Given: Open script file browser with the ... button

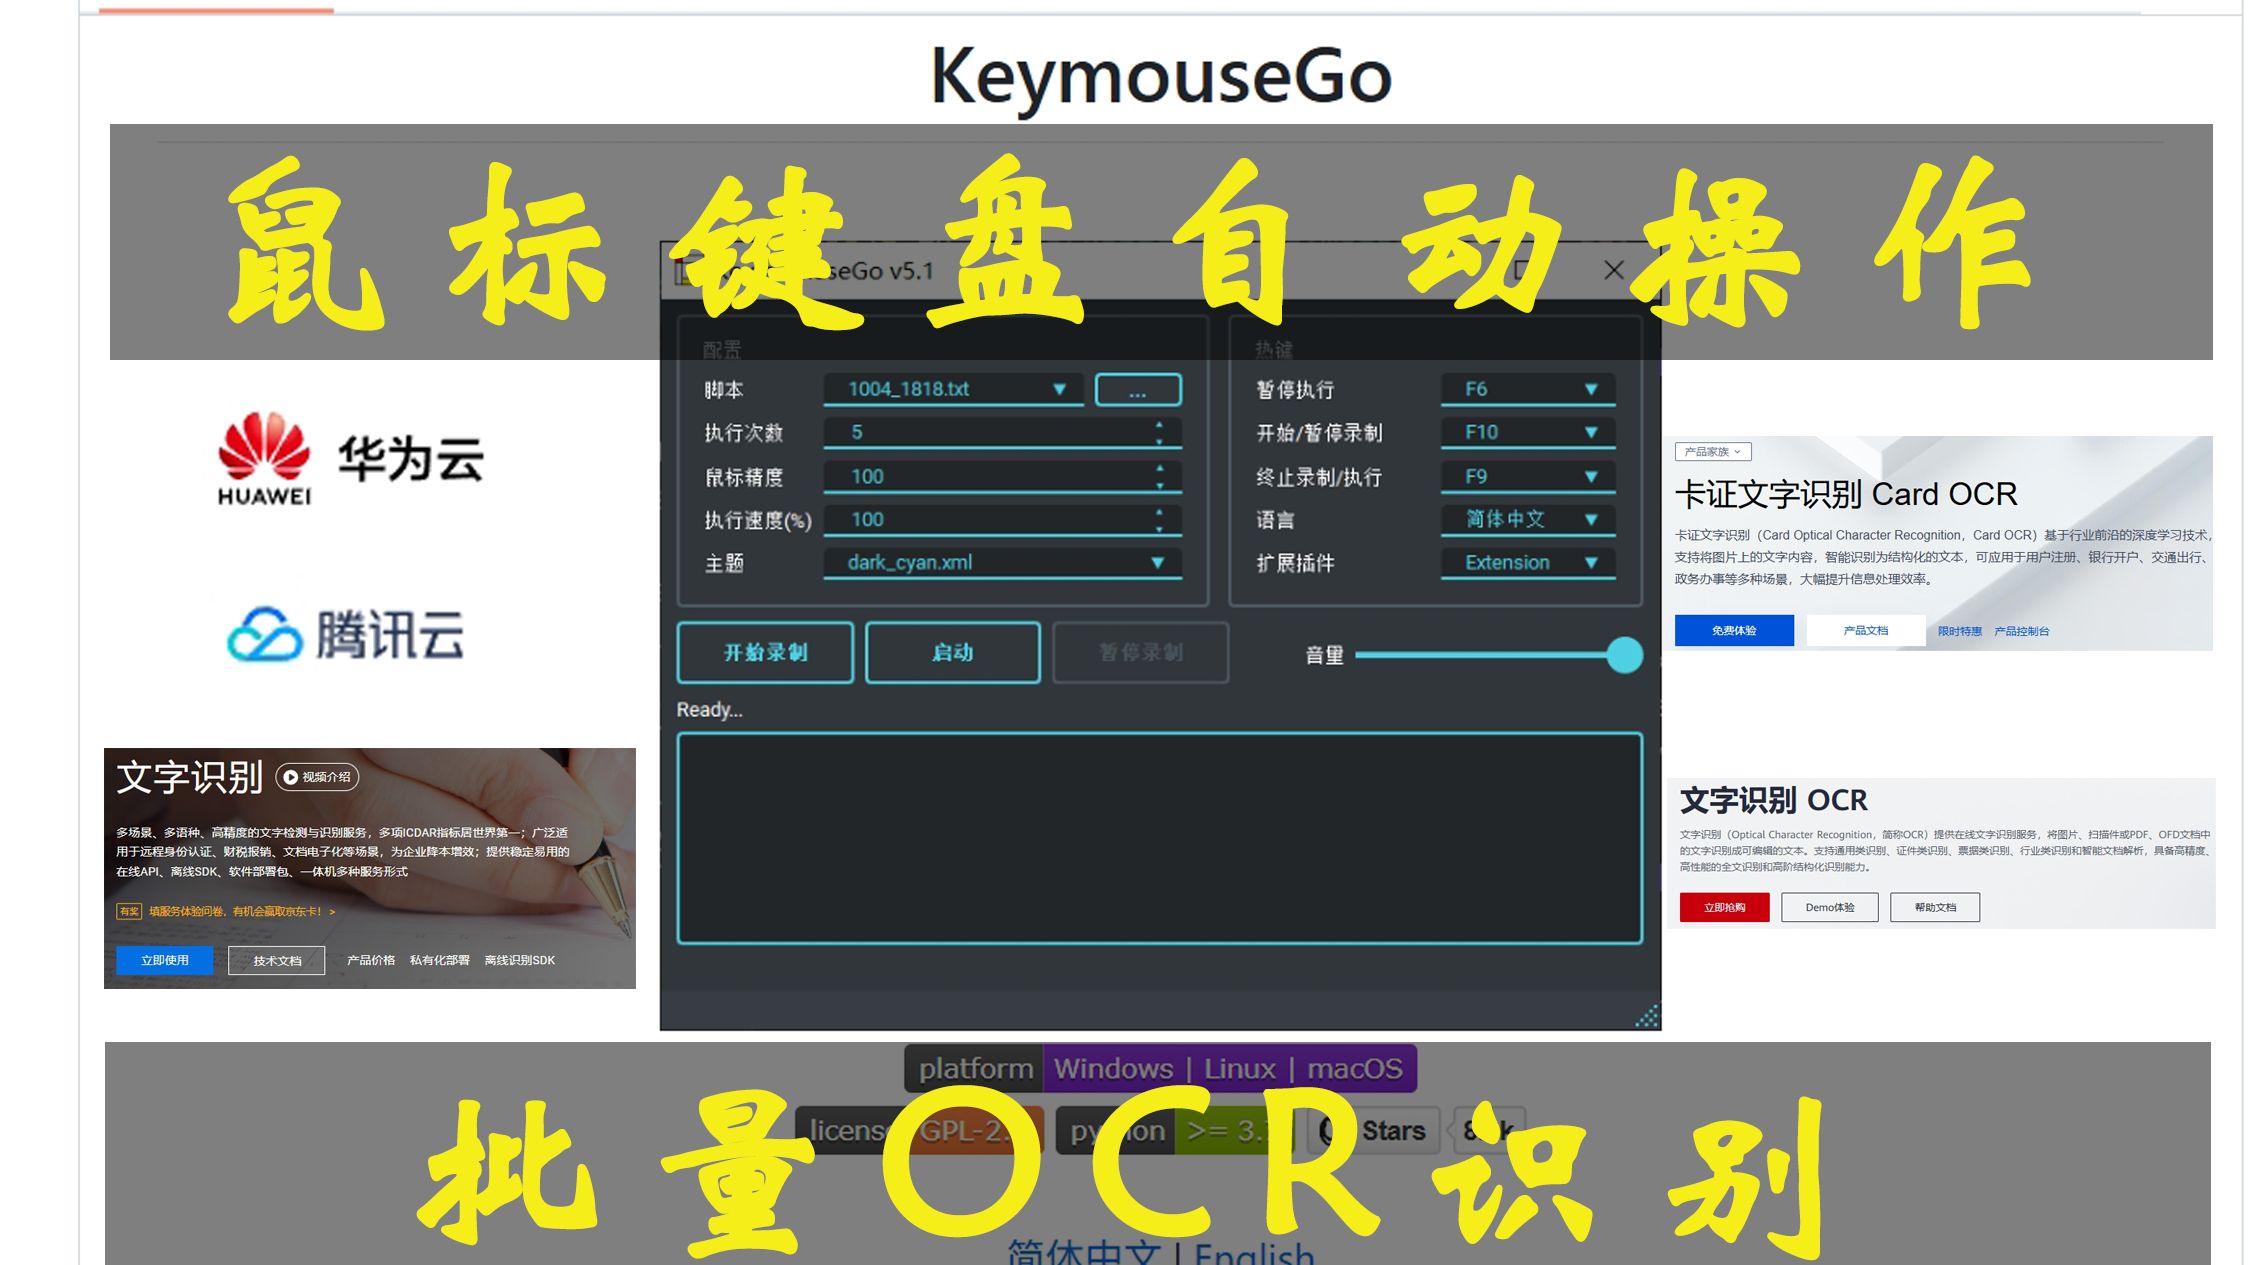Looking at the screenshot, I should [x=1137, y=389].
